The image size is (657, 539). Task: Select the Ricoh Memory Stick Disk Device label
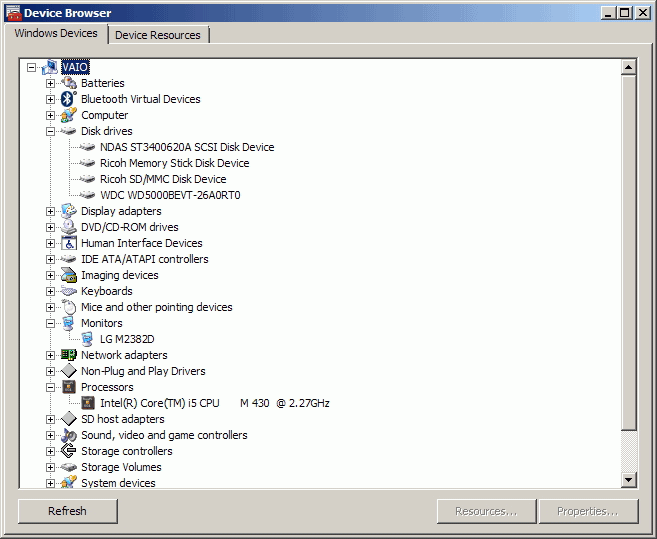click(x=174, y=163)
